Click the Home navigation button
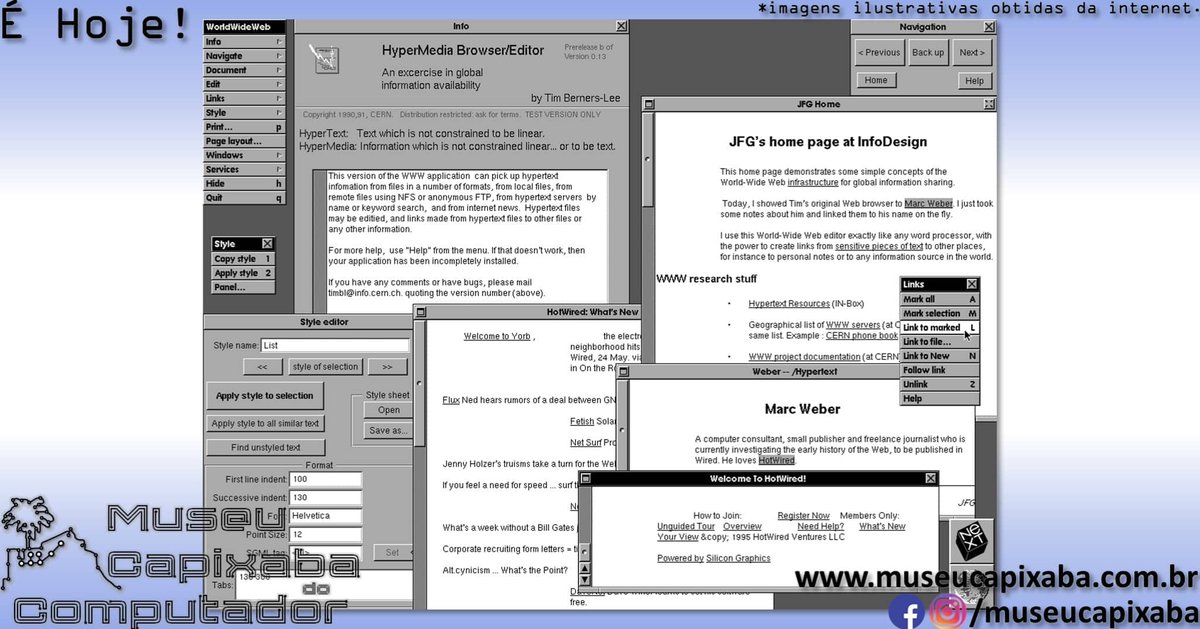This screenshot has height=629, width=1200. pos(876,81)
